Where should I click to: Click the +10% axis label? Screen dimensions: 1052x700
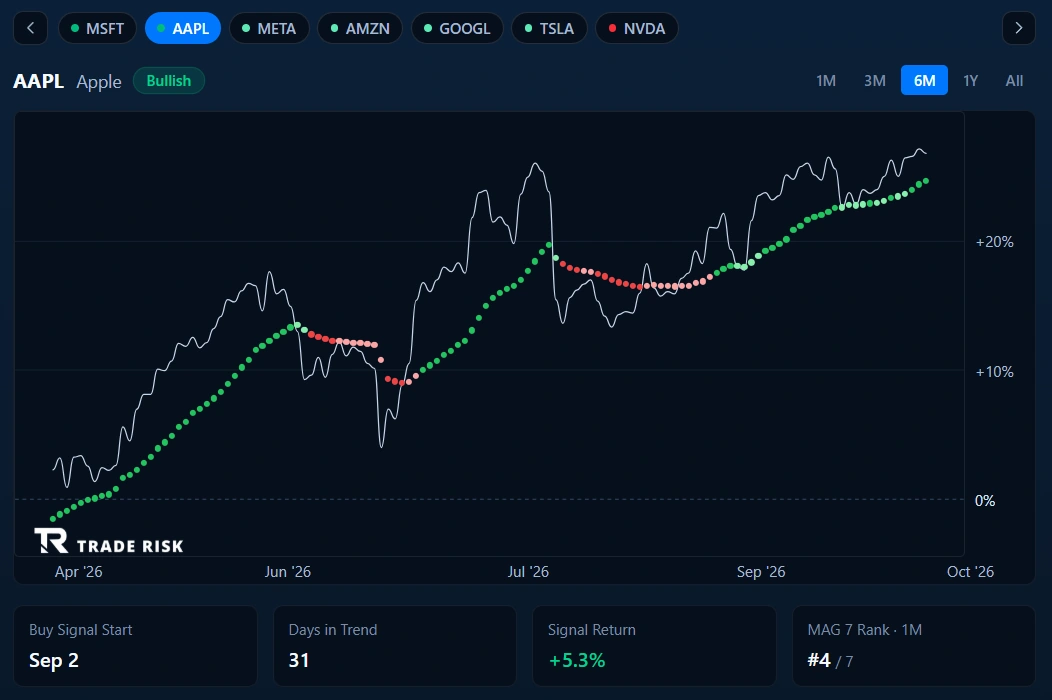[994, 371]
